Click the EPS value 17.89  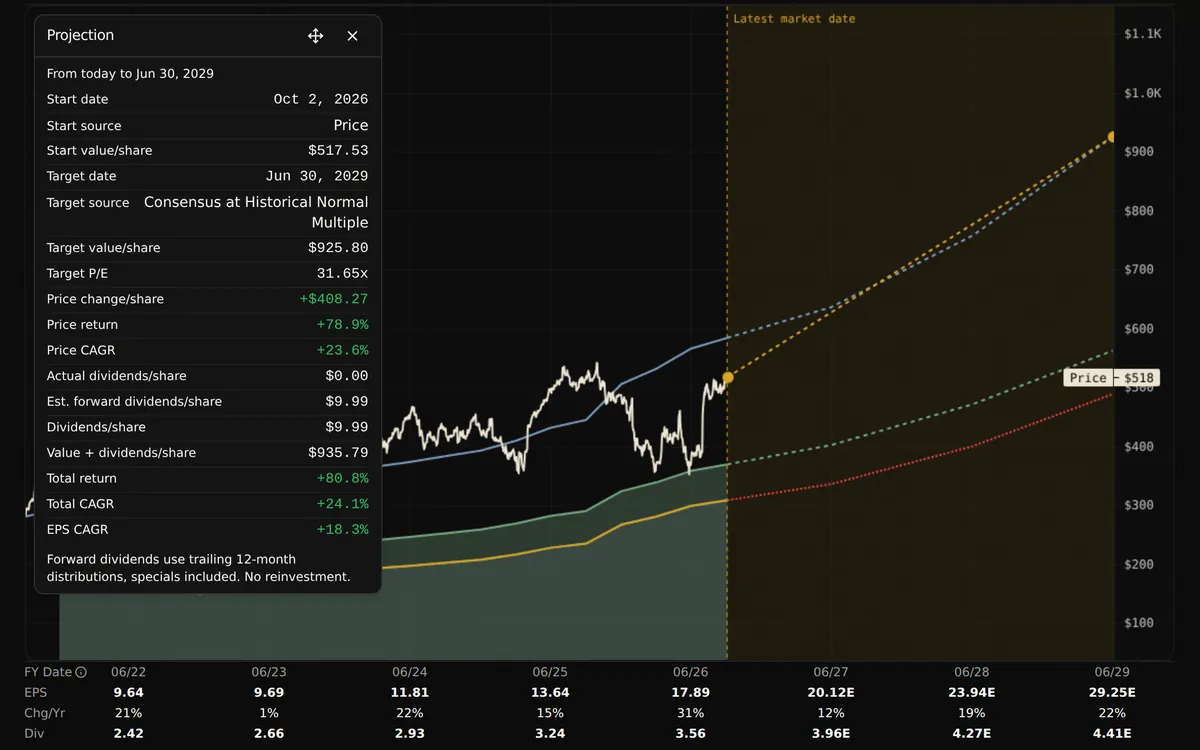click(690, 693)
